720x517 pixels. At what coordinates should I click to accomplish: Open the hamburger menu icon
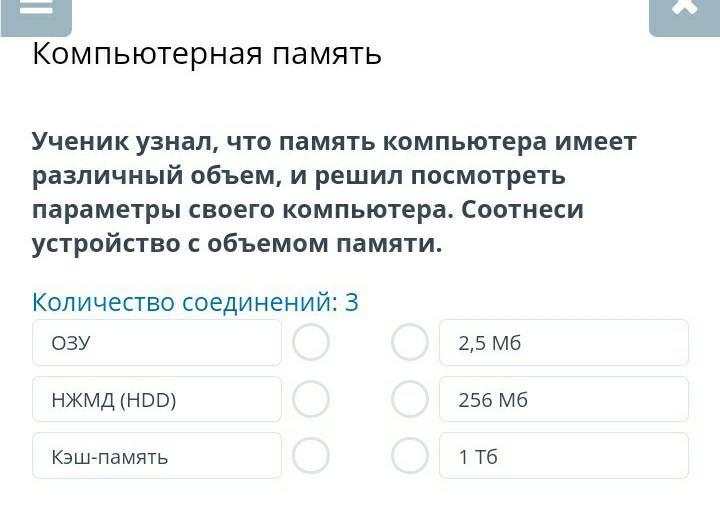[36, 10]
